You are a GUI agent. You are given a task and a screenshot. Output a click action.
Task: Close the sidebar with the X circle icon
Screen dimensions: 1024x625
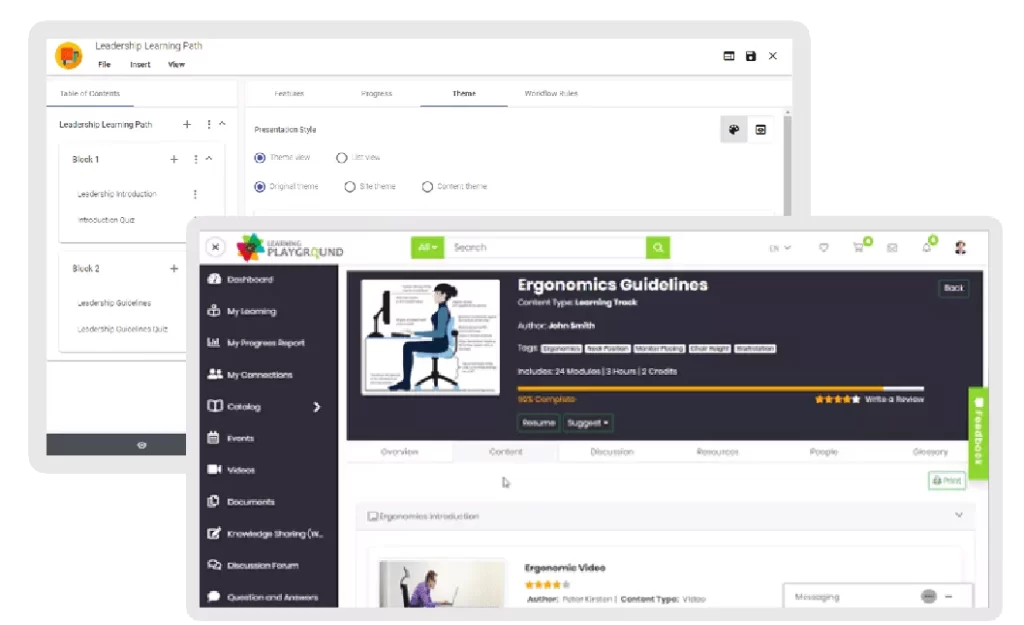click(215, 247)
